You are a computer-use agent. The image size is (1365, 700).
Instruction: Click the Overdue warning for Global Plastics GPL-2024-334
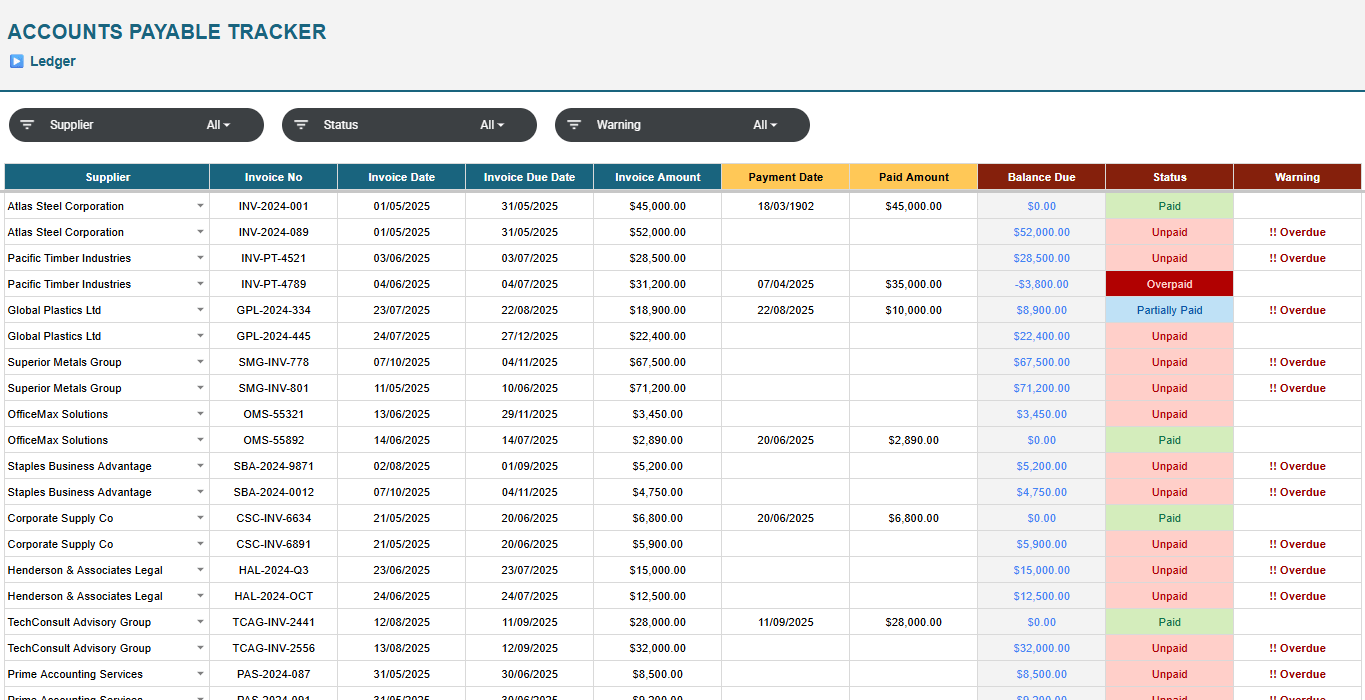pos(1297,310)
